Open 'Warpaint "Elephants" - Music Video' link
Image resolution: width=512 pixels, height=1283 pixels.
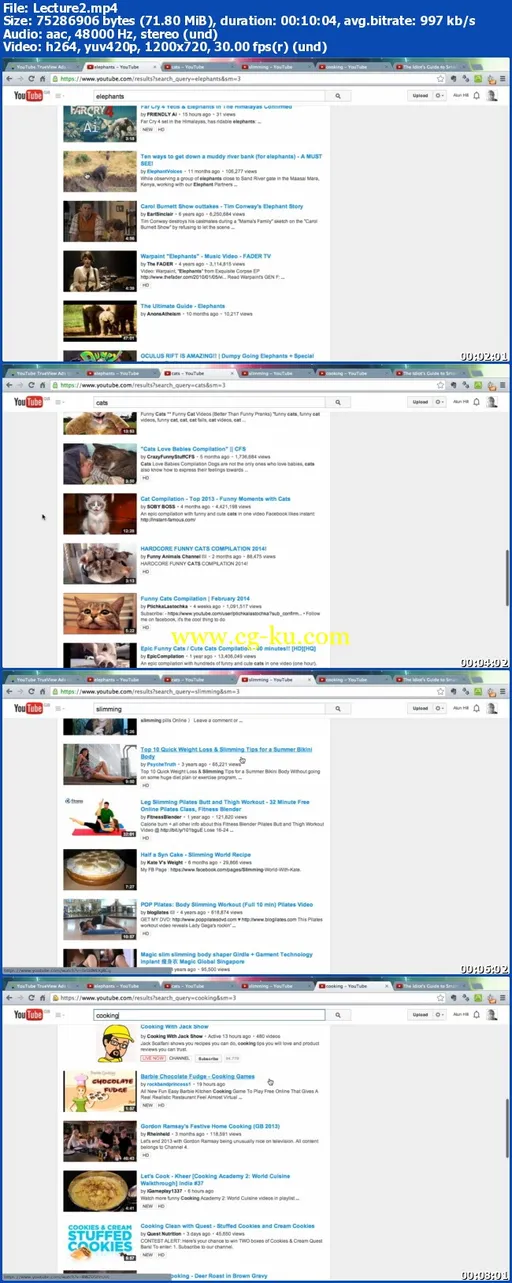tap(207, 256)
